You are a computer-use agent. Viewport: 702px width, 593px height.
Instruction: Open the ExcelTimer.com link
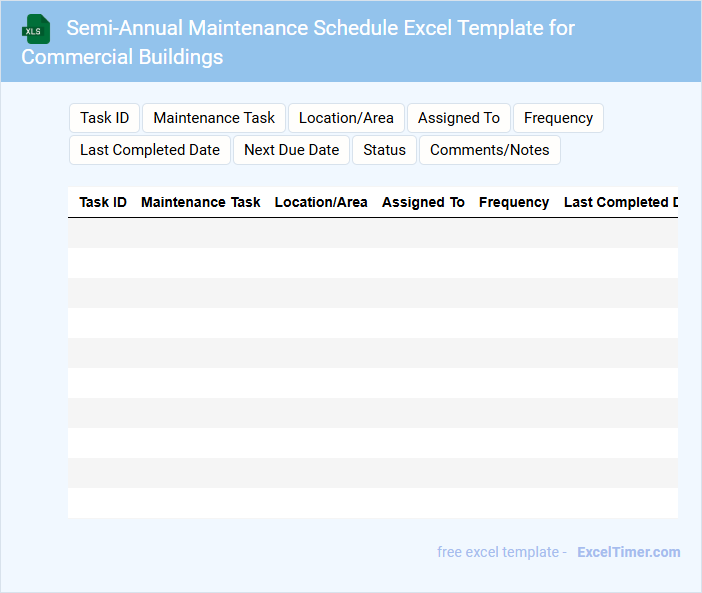[628, 552]
